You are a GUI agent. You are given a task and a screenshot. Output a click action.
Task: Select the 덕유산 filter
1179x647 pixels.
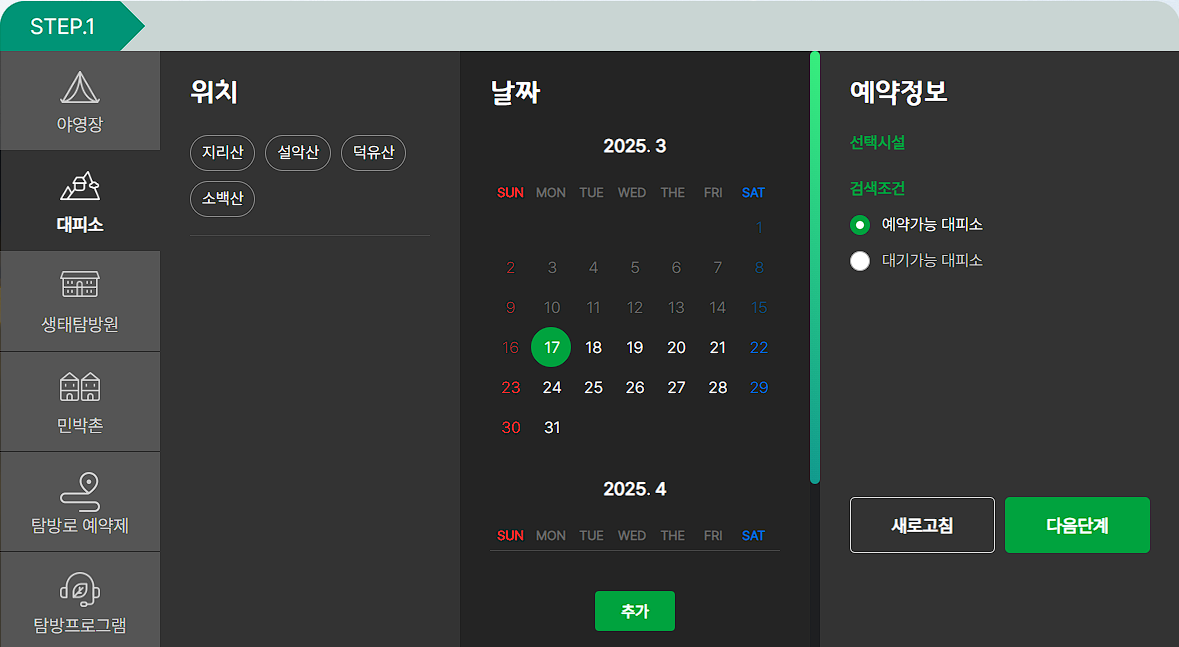click(373, 153)
